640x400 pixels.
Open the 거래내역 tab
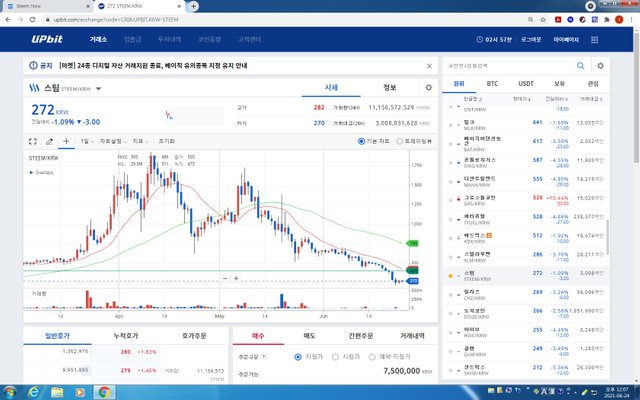(413, 336)
